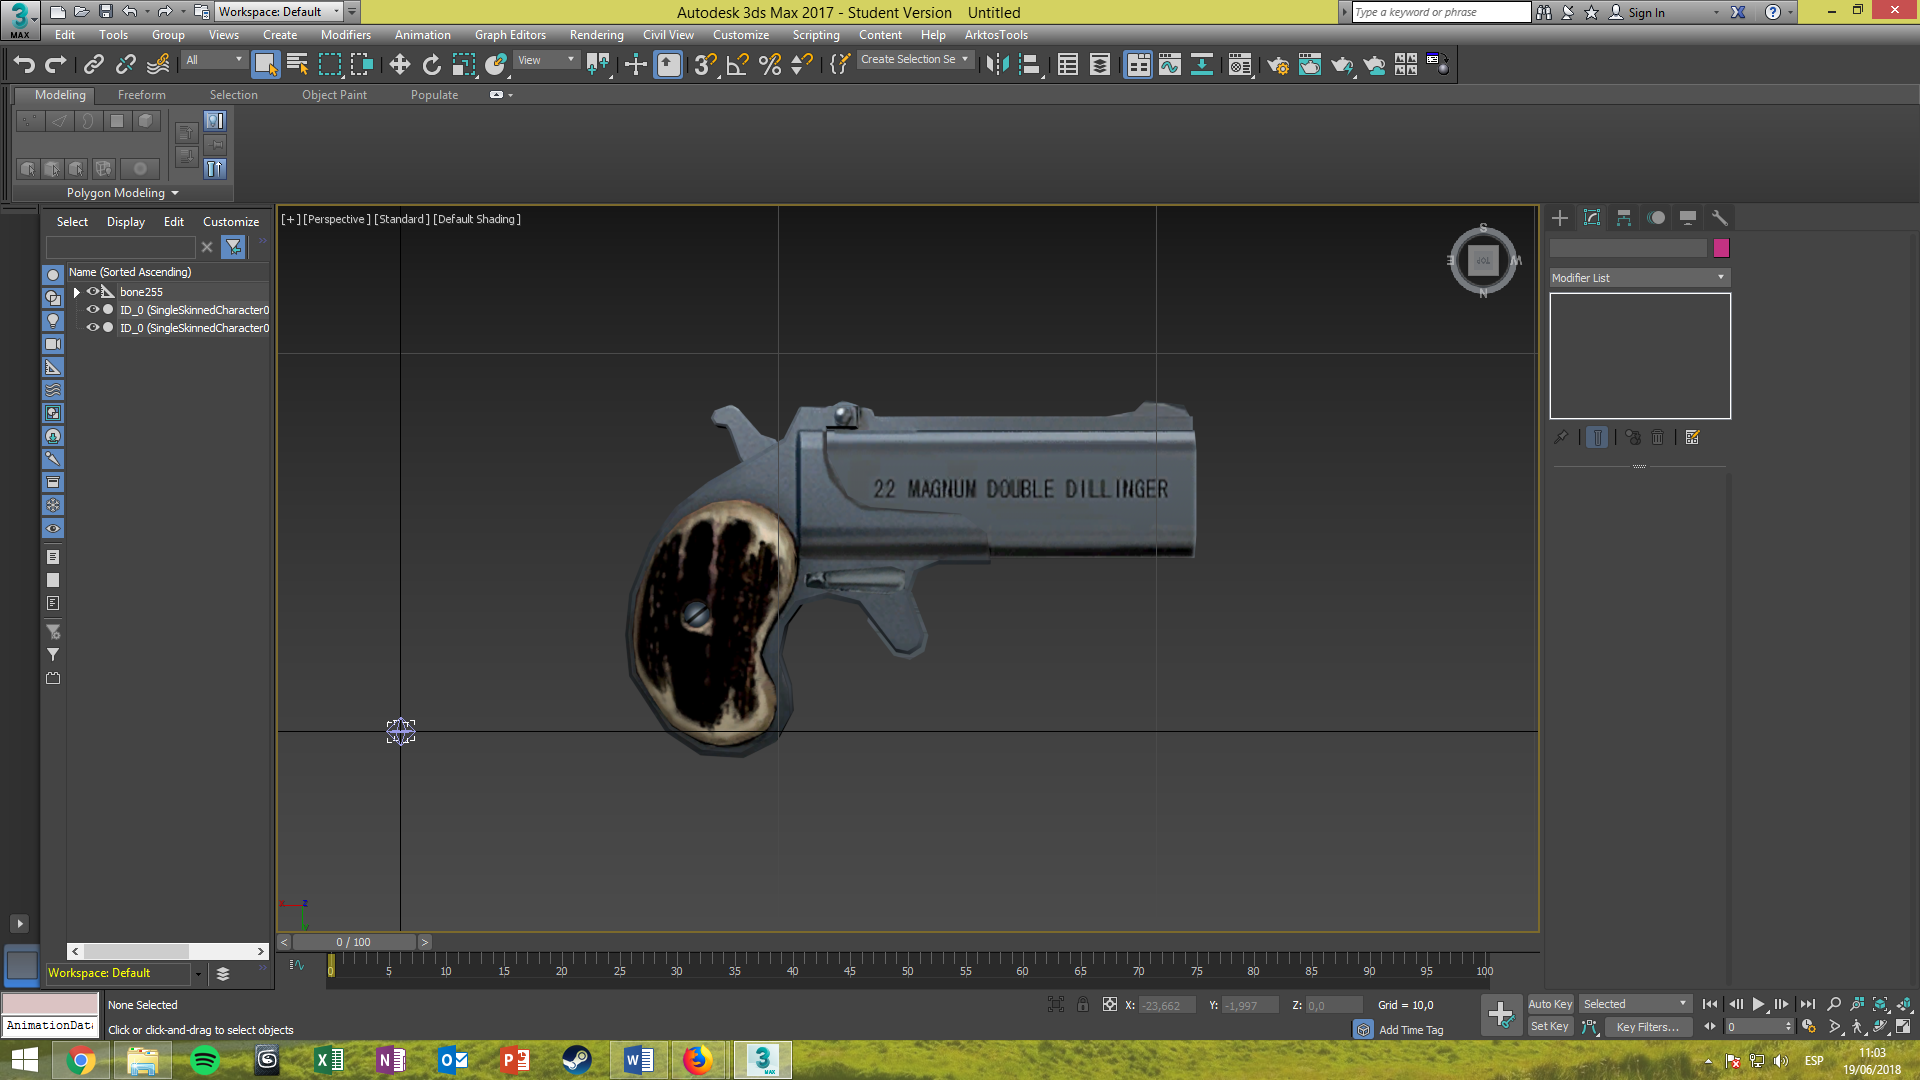1920x1080 pixels.
Task: Open the Schematic View
Action: [1202, 65]
